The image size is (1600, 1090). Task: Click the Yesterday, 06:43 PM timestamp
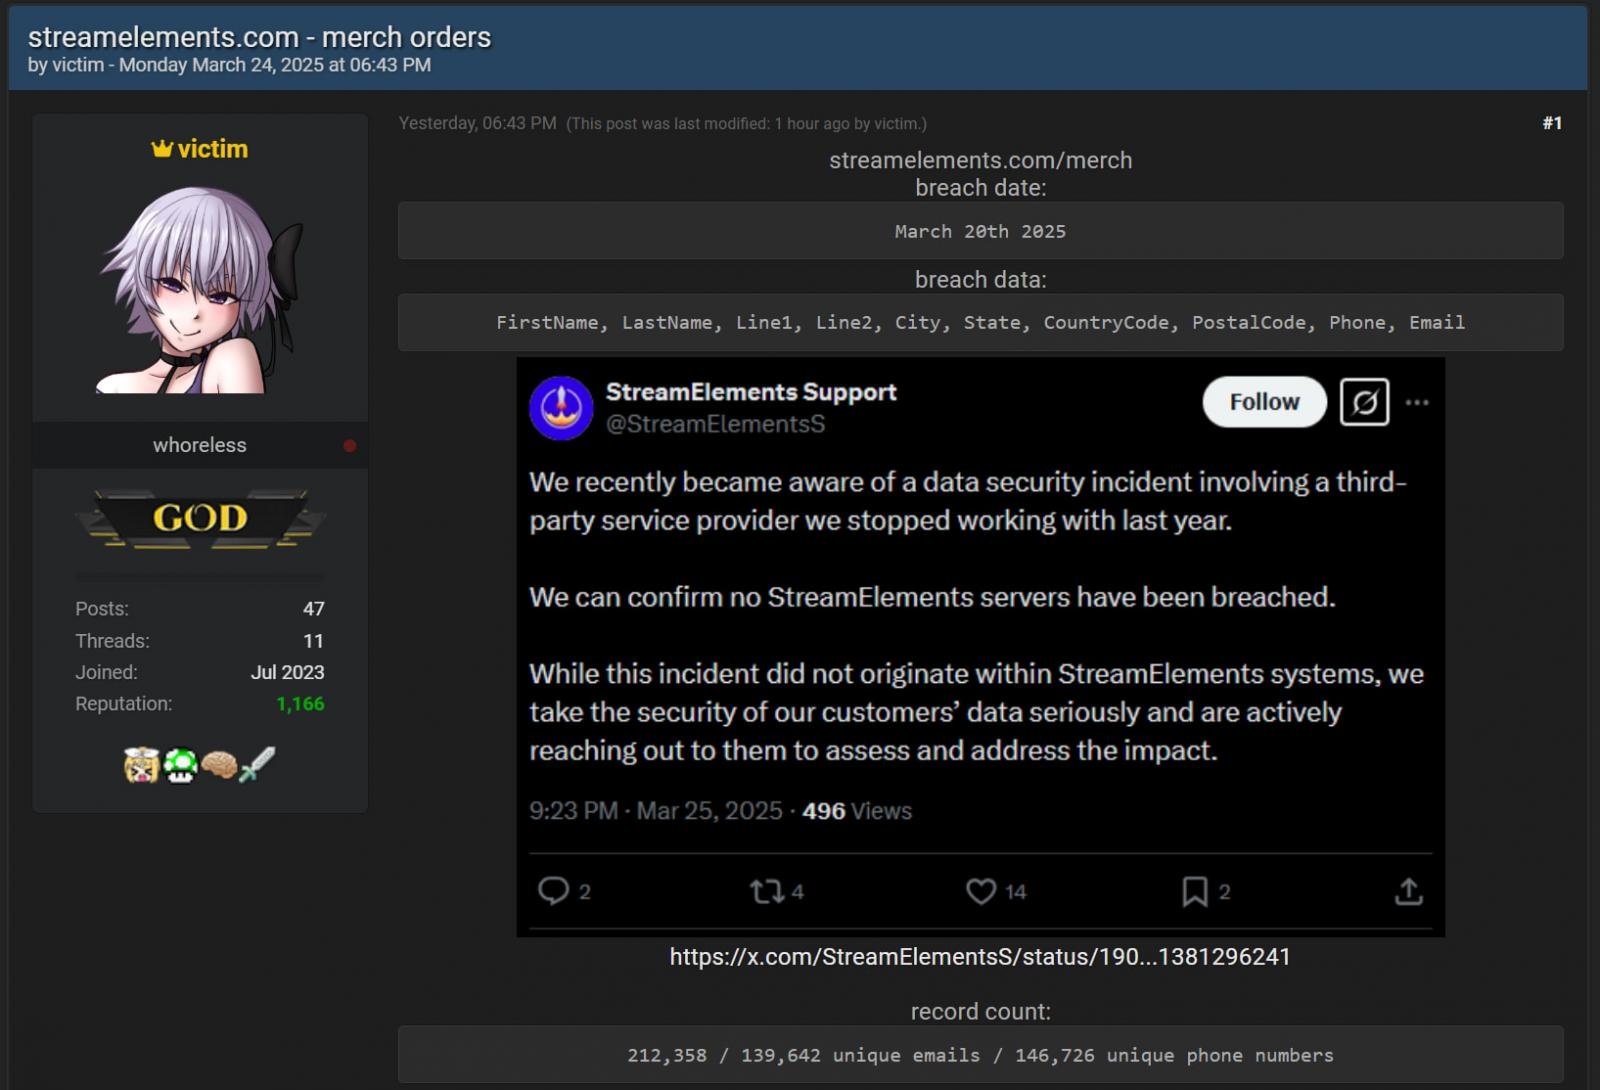click(477, 123)
